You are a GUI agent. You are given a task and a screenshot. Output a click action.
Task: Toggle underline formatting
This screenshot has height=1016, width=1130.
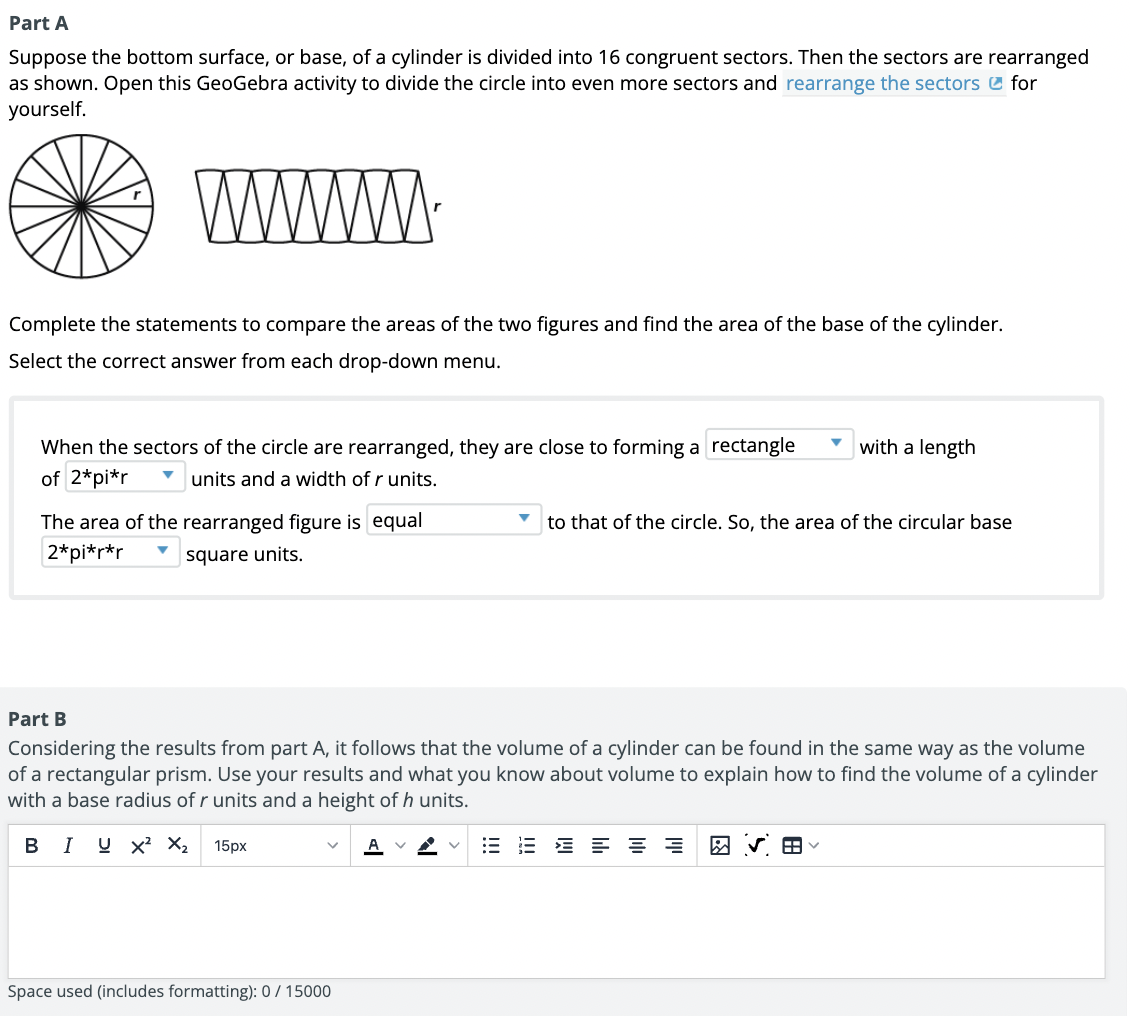click(x=103, y=845)
